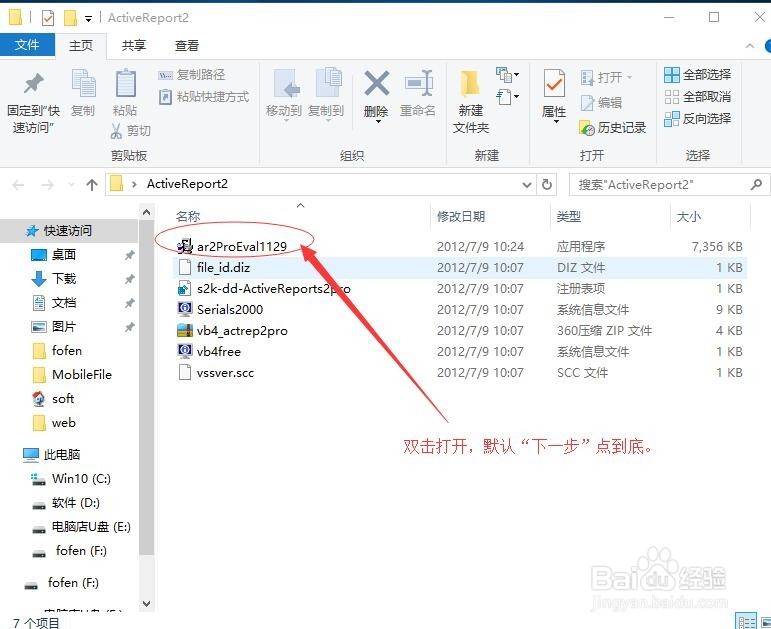The height and width of the screenshot is (629, 771).
Task: Open Desktop (桌面) in the sidebar
Action: pyautogui.click(x=54, y=255)
